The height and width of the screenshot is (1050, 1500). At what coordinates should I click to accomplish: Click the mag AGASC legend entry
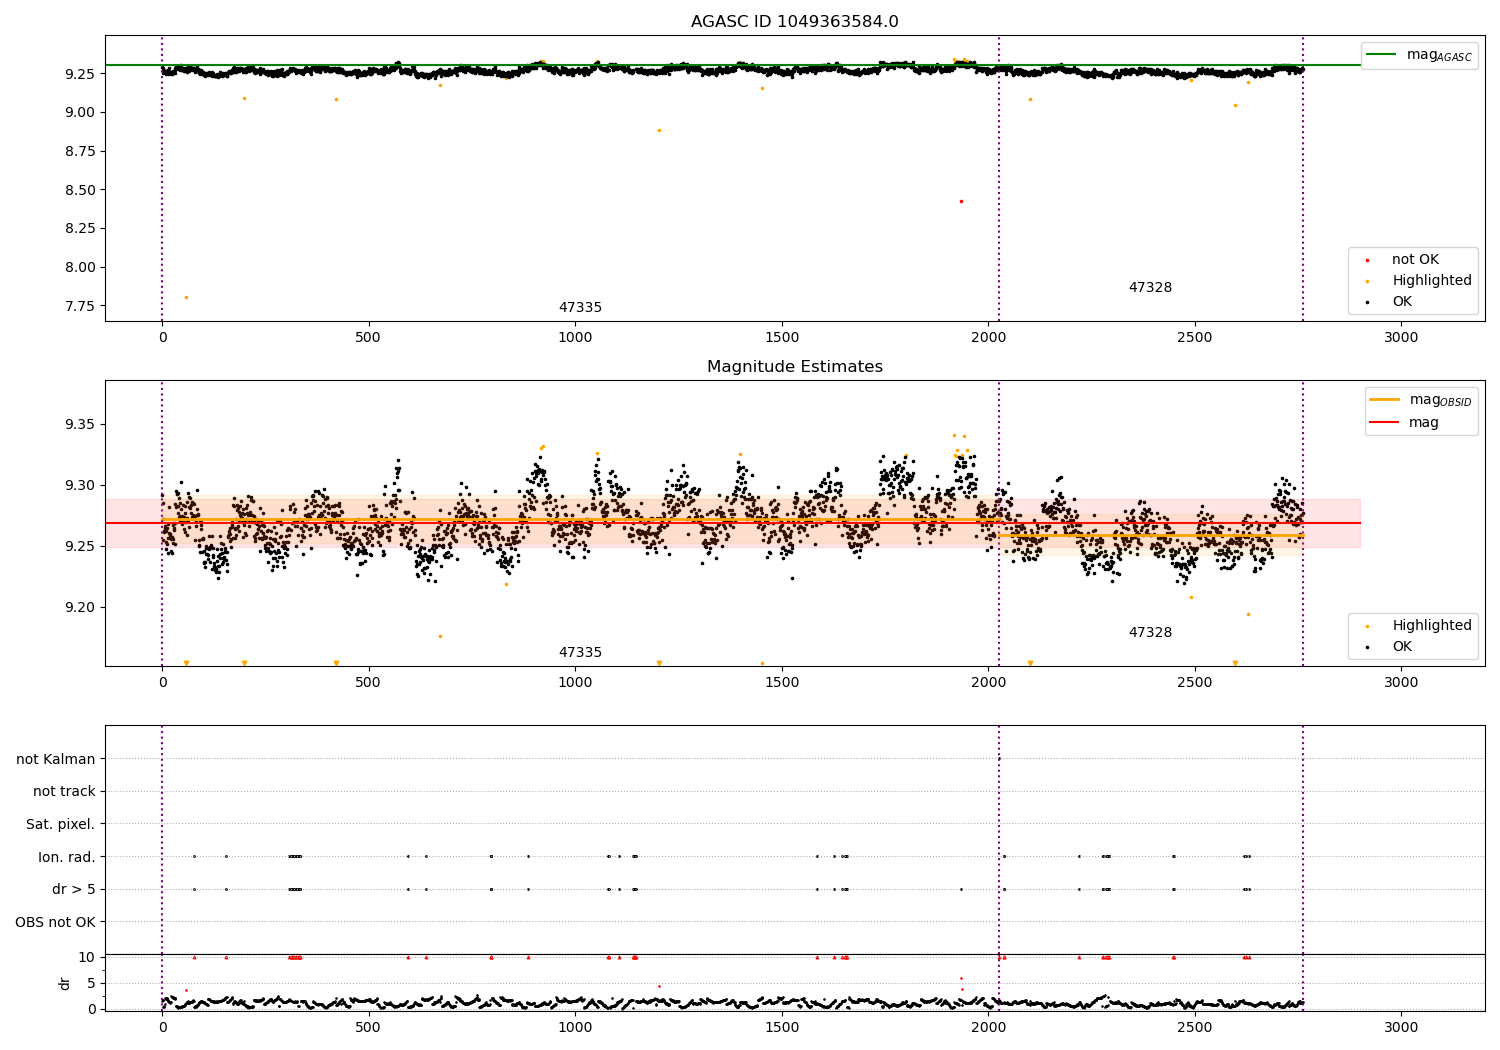point(1420,55)
